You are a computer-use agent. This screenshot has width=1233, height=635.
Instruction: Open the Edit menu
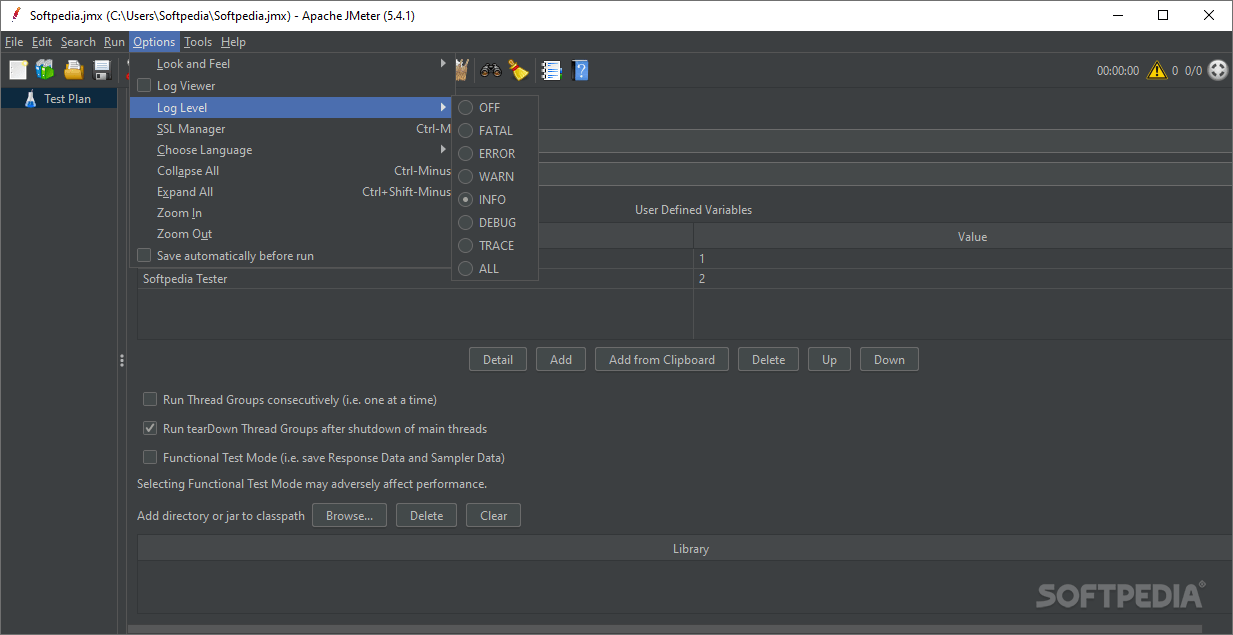pos(42,42)
